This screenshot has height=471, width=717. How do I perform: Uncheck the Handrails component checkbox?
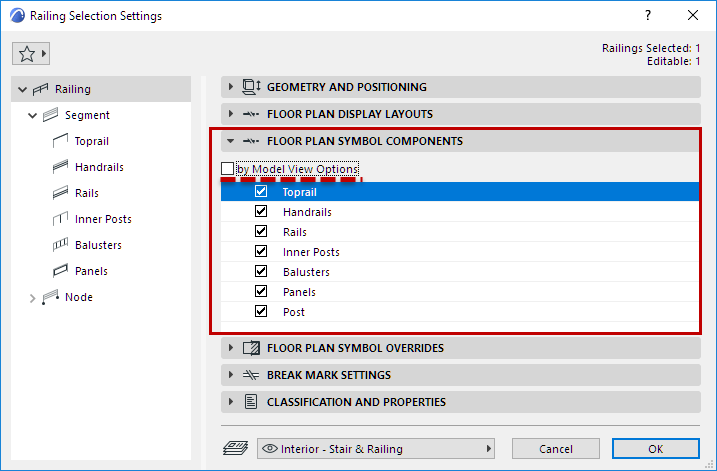261,212
